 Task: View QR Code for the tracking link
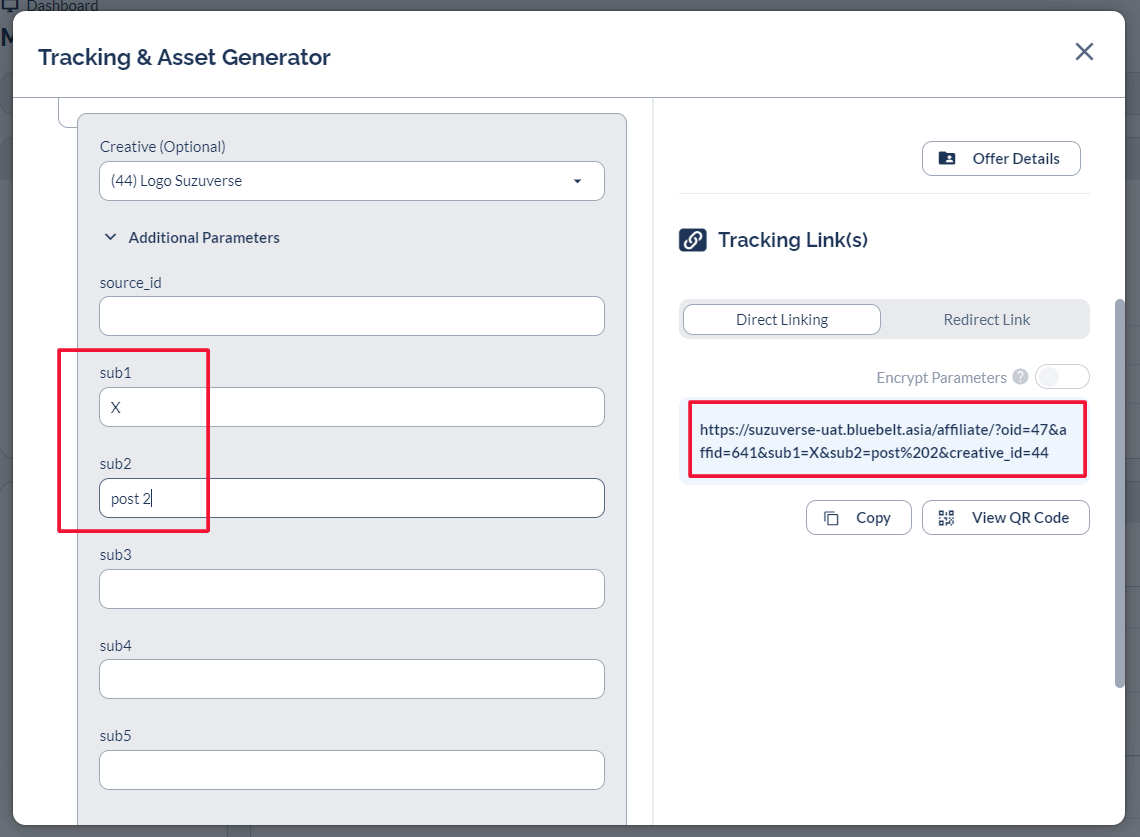pyautogui.click(x=1005, y=518)
